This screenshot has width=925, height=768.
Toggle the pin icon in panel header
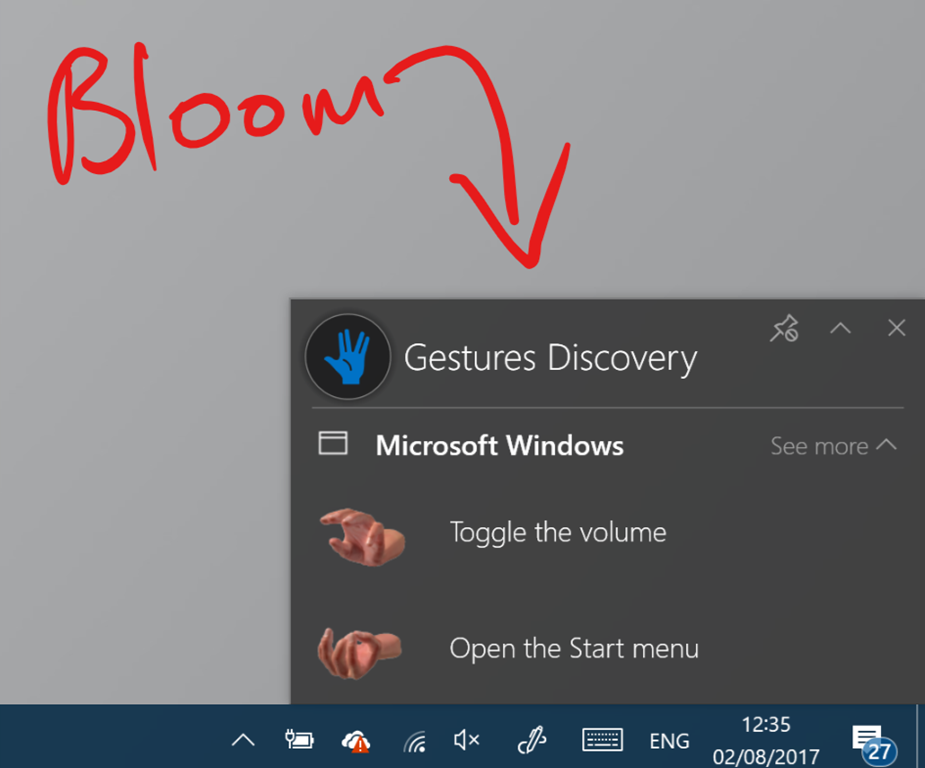pos(785,329)
